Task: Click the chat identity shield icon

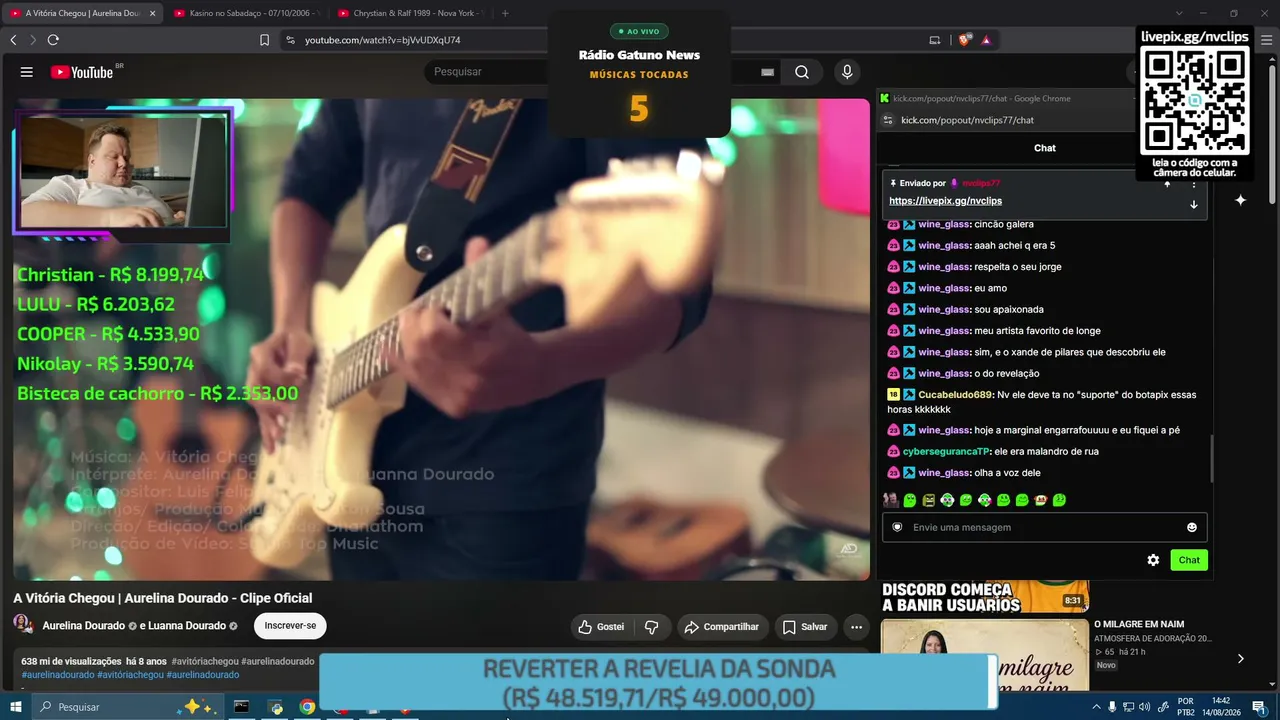Action: tap(897, 527)
